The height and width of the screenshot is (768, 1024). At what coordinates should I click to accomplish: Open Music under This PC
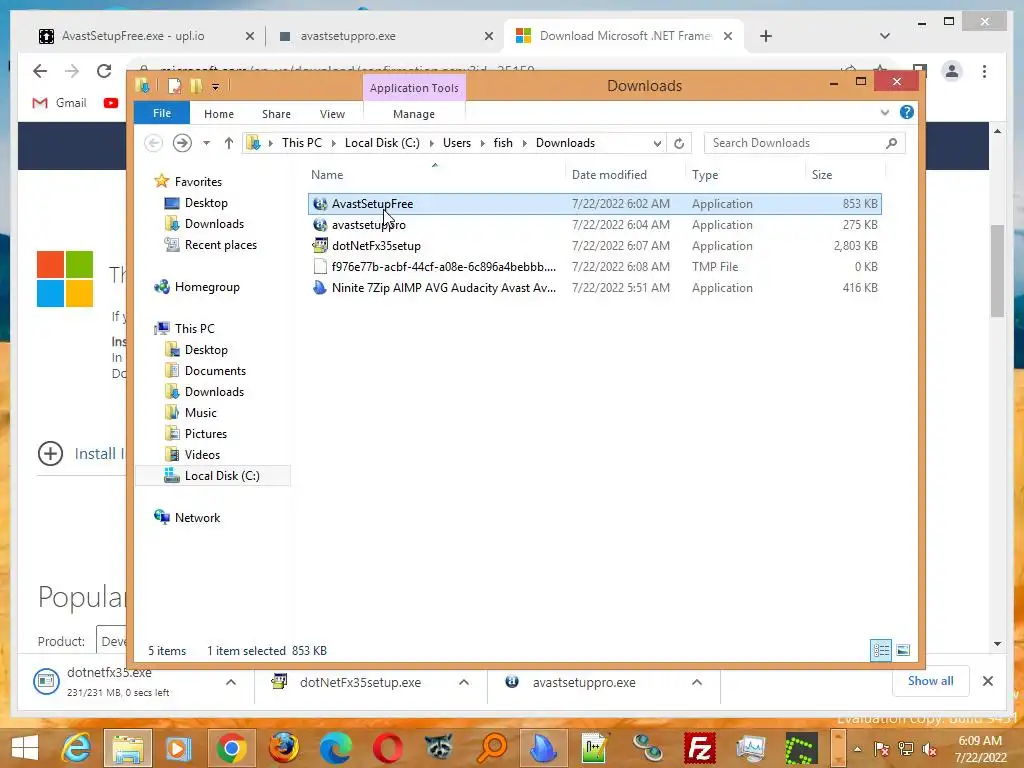(200, 413)
